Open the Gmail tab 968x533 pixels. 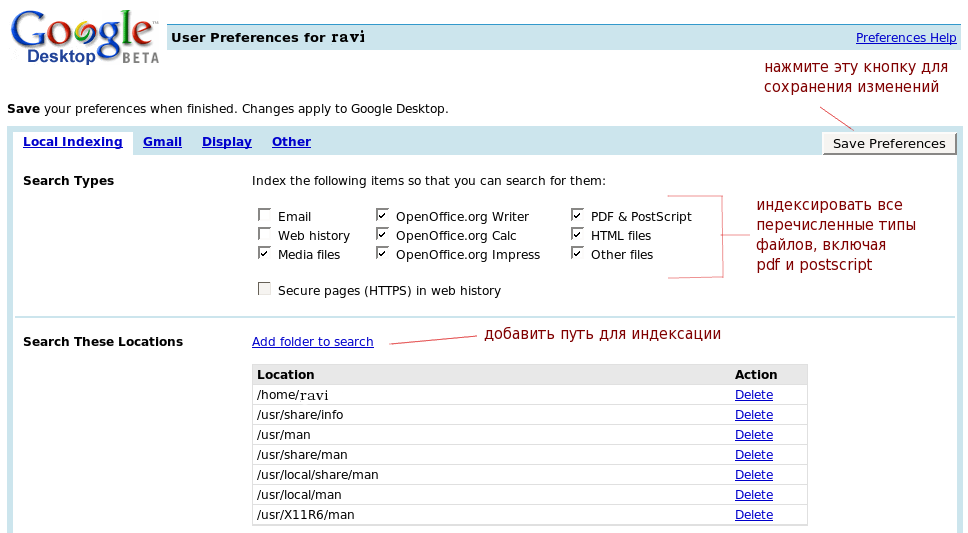coord(162,142)
